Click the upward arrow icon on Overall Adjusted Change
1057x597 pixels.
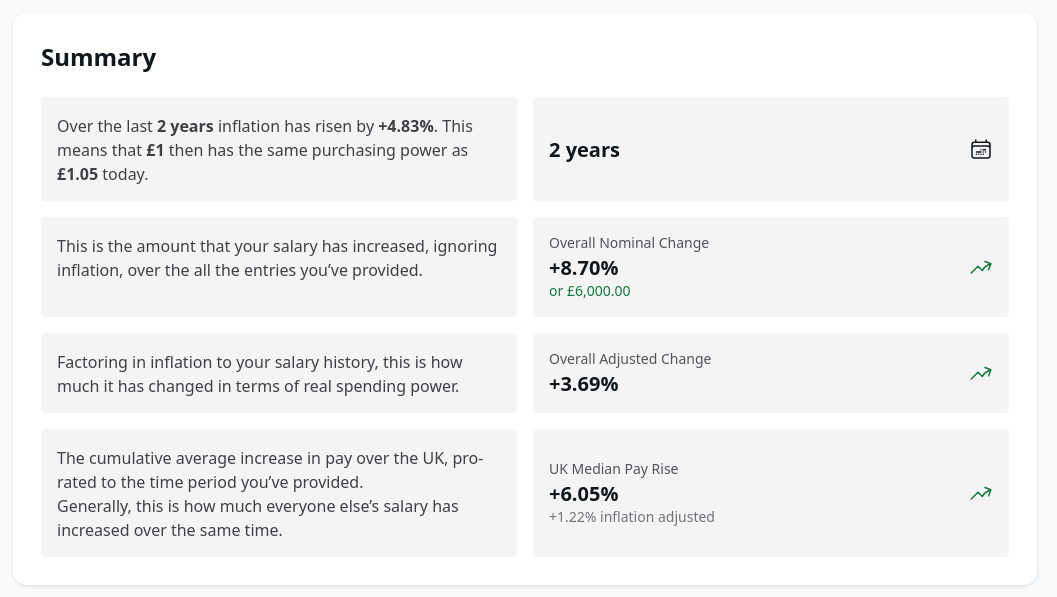[981, 373]
